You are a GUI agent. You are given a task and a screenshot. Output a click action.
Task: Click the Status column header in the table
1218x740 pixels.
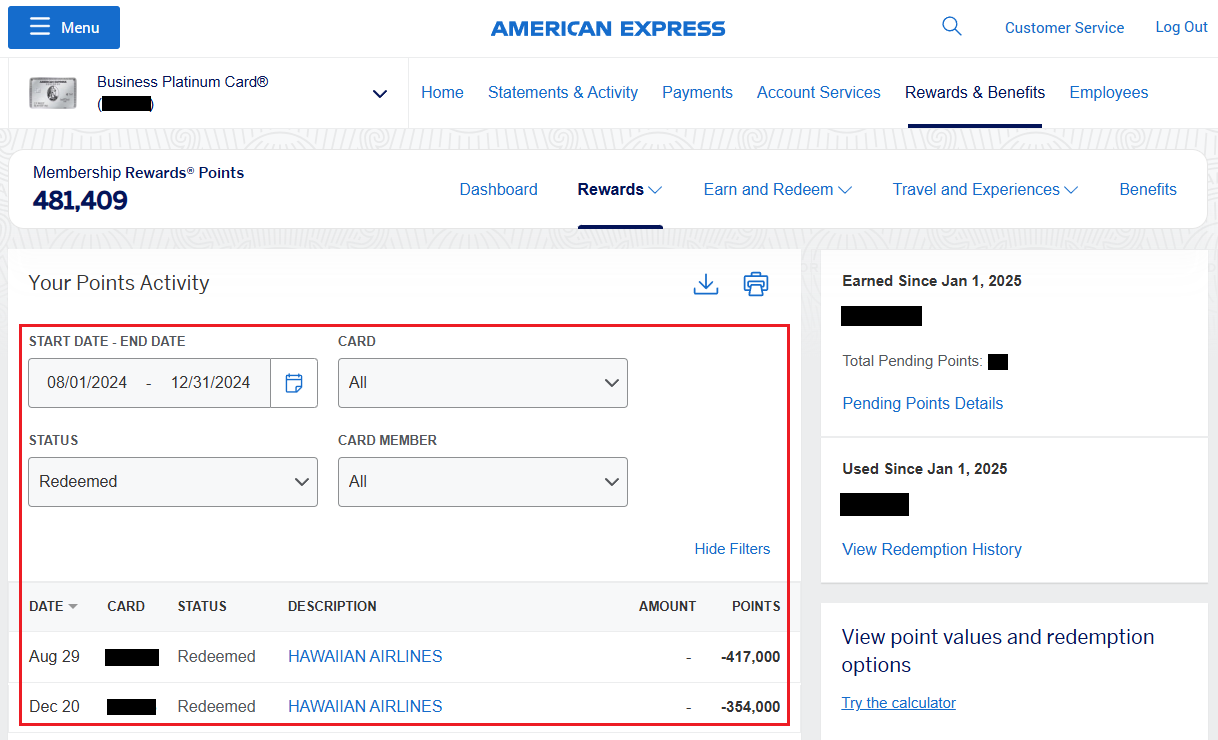[x=202, y=606]
